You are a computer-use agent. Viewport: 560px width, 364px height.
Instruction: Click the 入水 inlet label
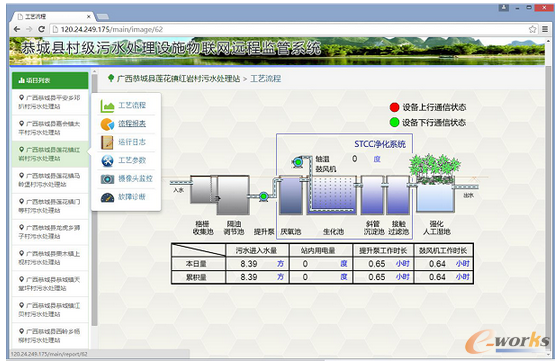click(x=179, y=190)
